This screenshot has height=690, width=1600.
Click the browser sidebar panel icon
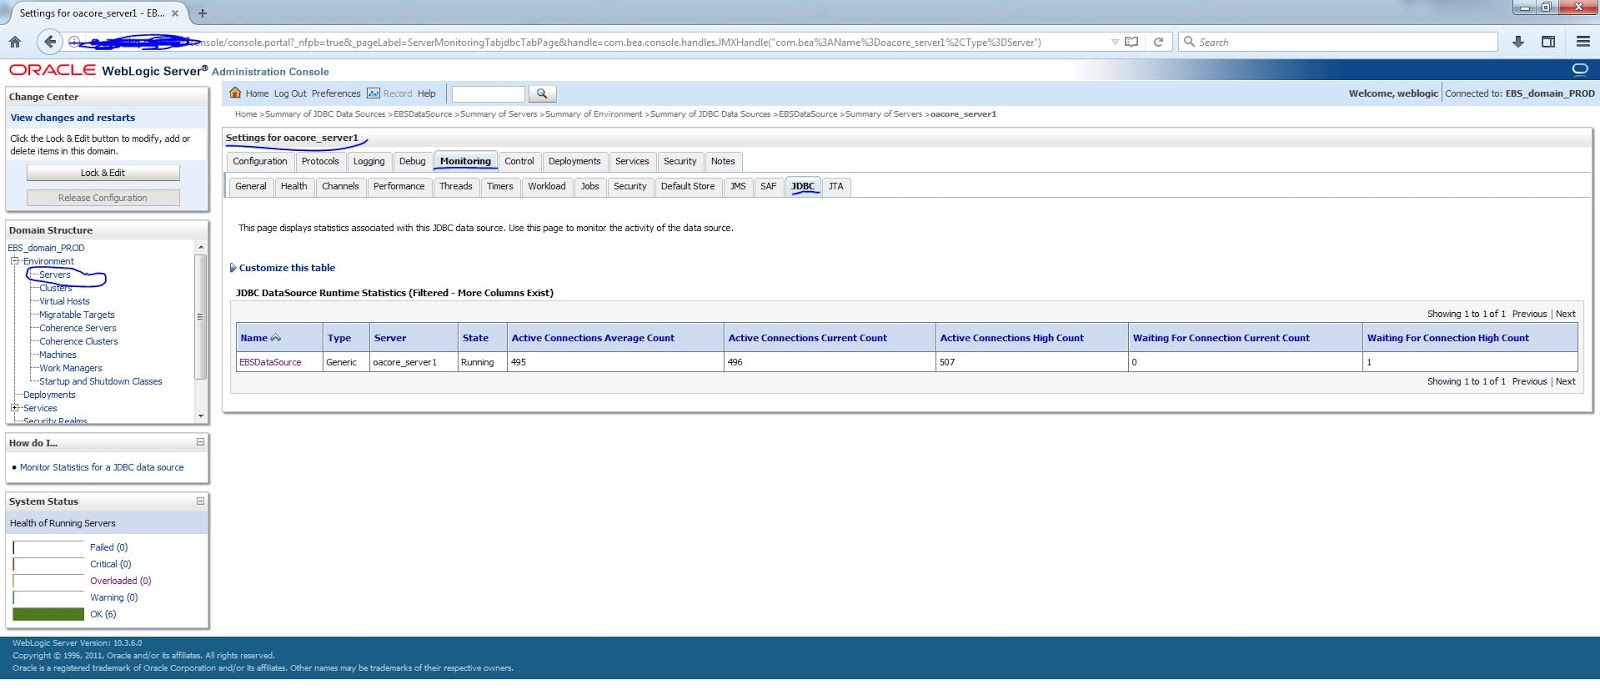tap(1548, 42)
